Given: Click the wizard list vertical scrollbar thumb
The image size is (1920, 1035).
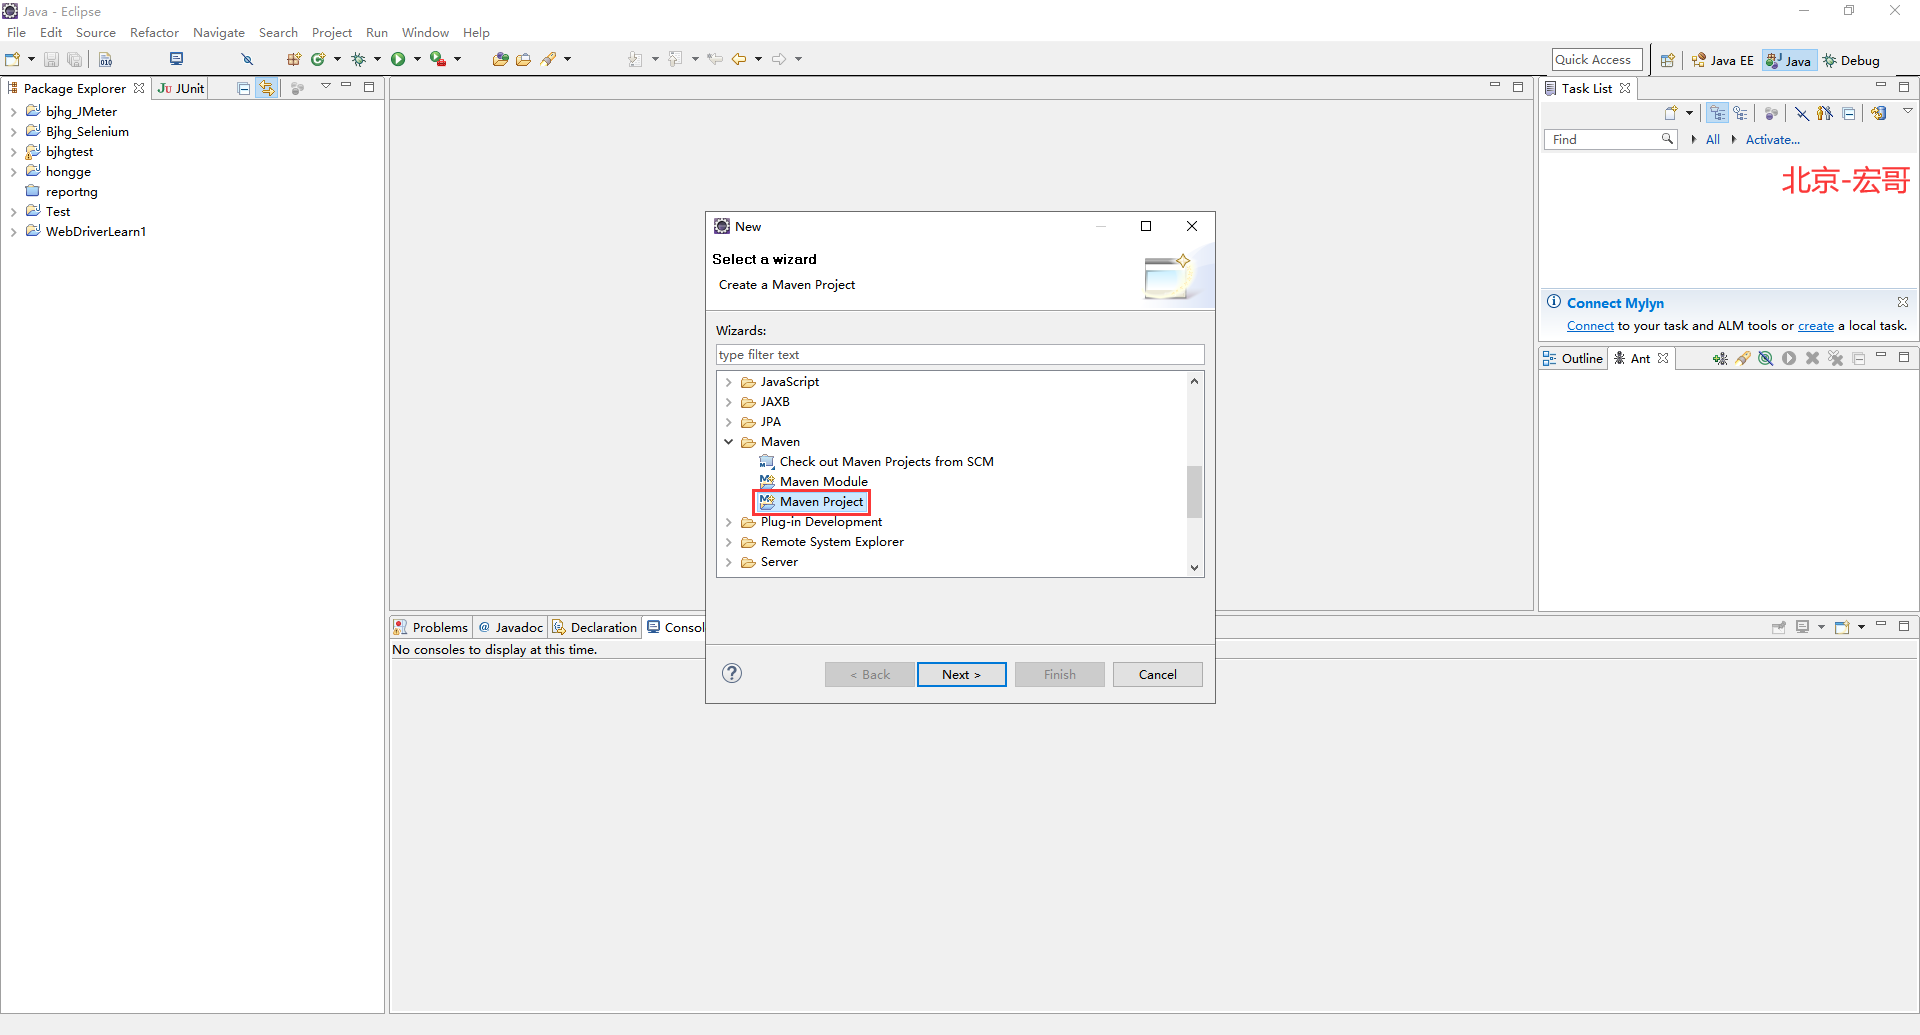Looking at the screenshot, I should 1194,492.
